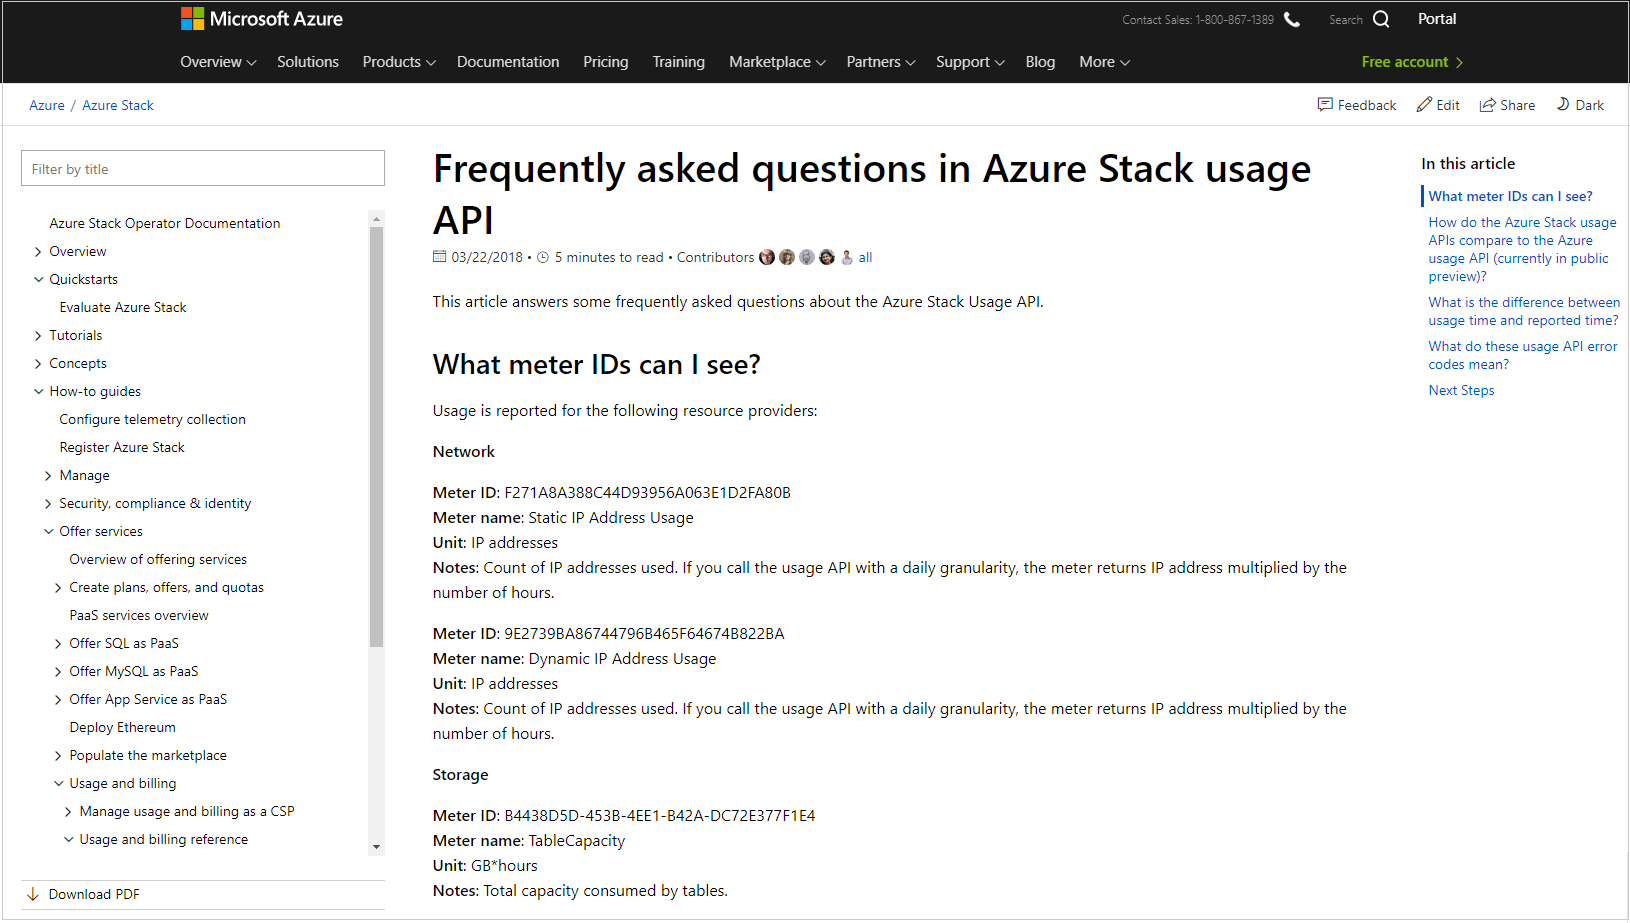Viewport: 1630px width, 923px height.
Task: Collapse the Usage and billing node
Action: click(58, 783)
